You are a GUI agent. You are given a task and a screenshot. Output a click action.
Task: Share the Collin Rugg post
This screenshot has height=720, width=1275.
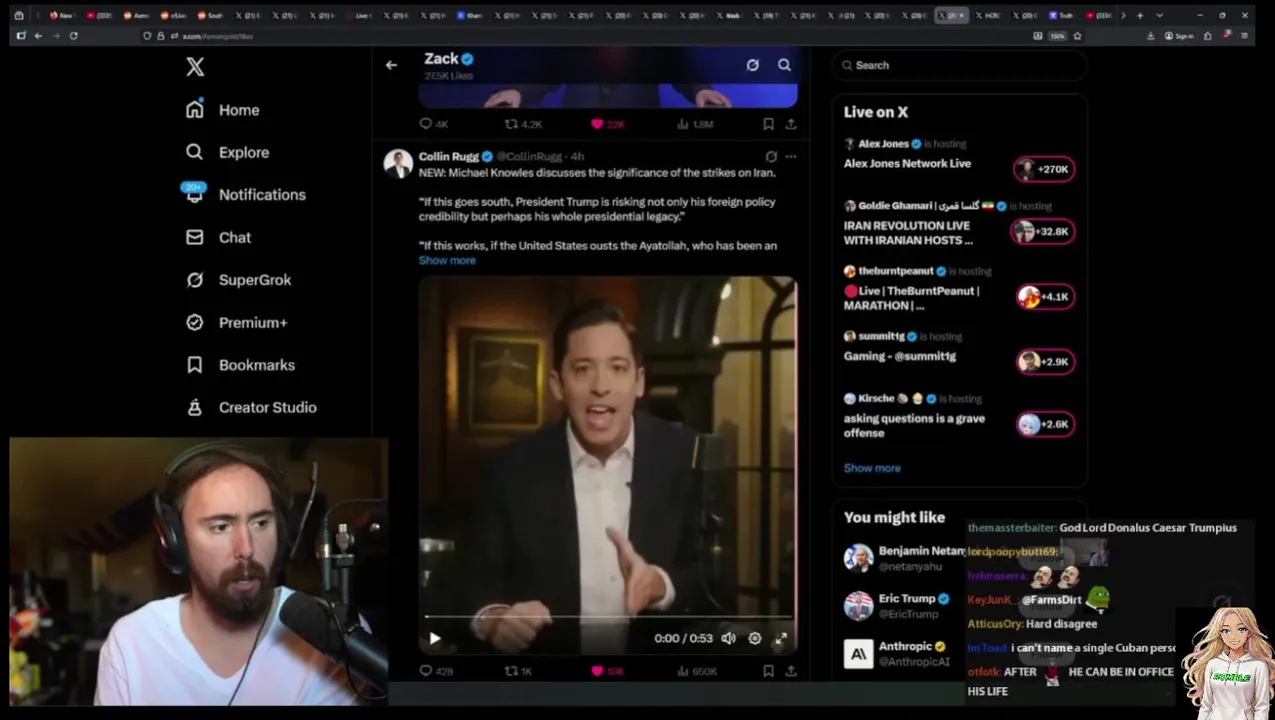(x=791, y=671)
